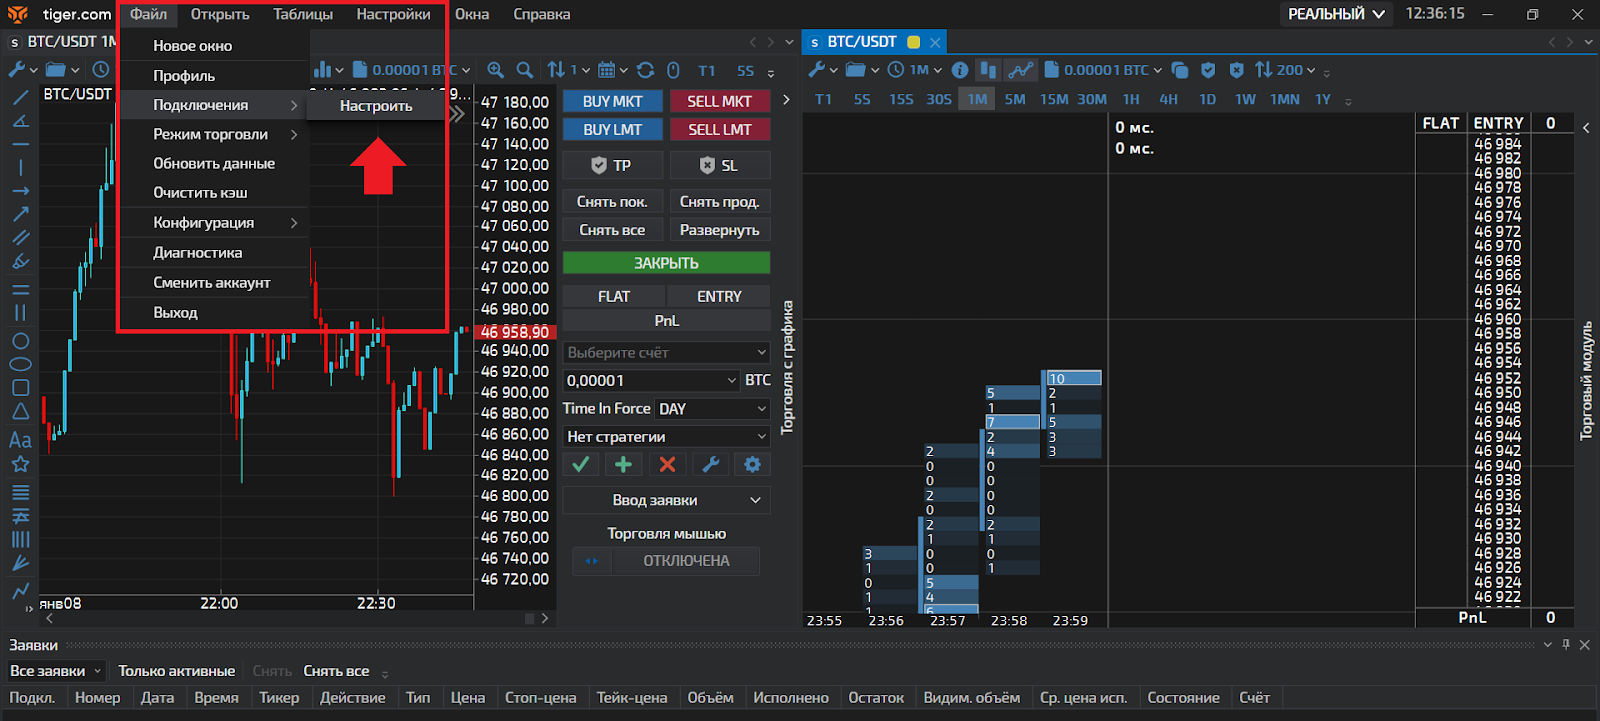Open the Time In Force DAY dropdown
The height and width of the screenshot is (721, 1600).
pos(712,409)
